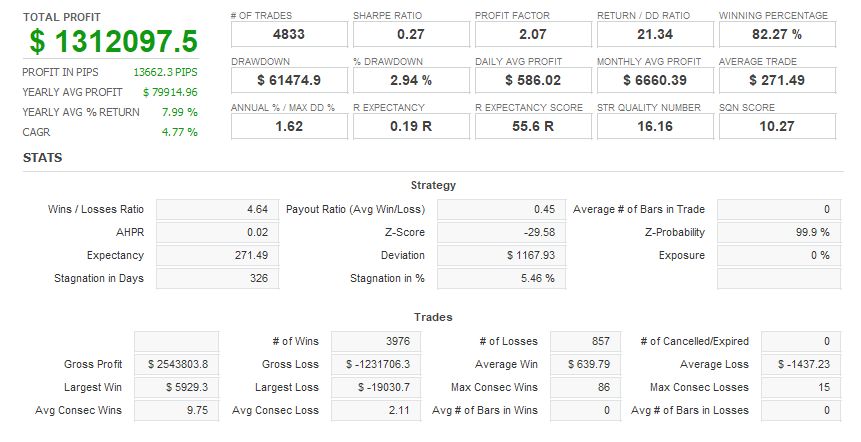Click the Sharpe Ratio value 0.27
Screen dimensions: 861x442
409,34
